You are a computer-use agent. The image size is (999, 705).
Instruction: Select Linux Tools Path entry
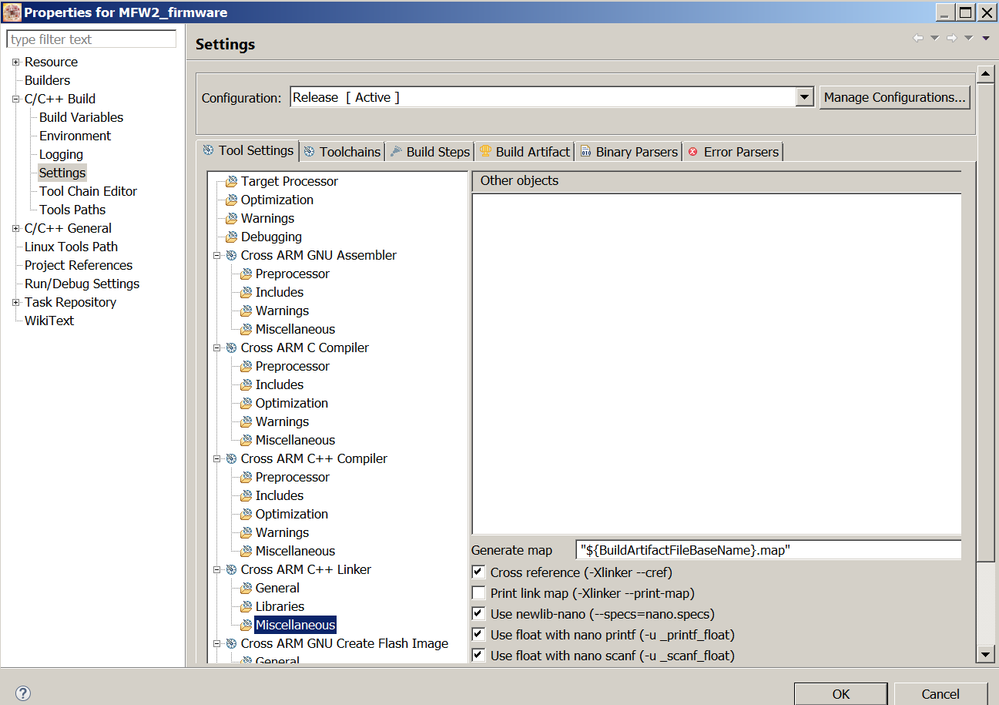pos(71,246)
